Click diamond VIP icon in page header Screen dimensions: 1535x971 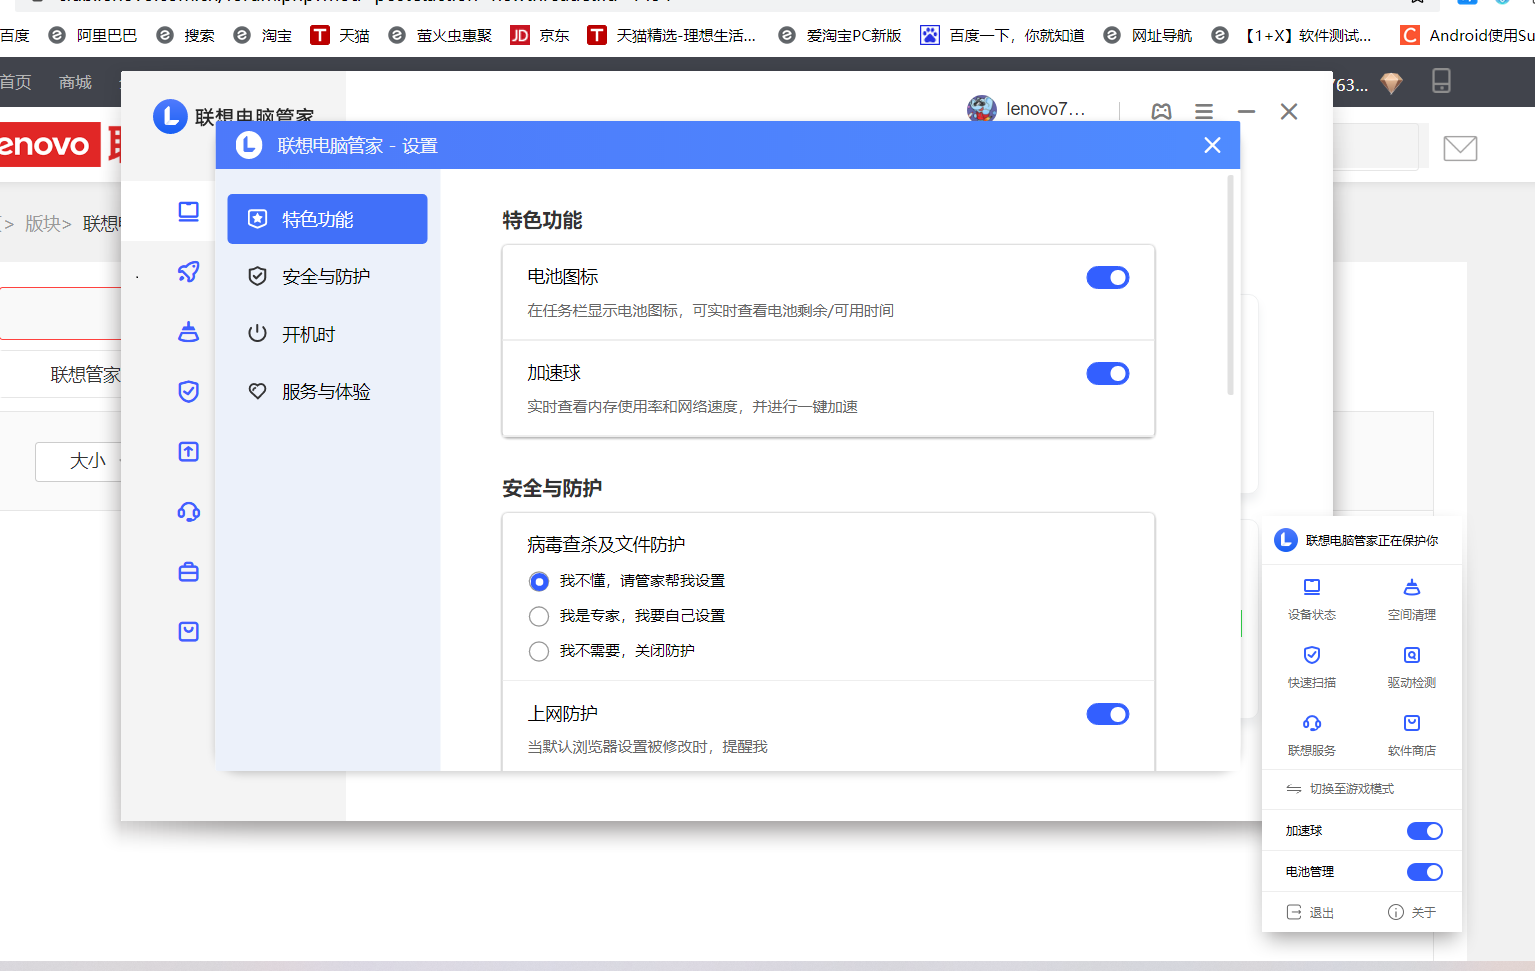coord(1391,84)
